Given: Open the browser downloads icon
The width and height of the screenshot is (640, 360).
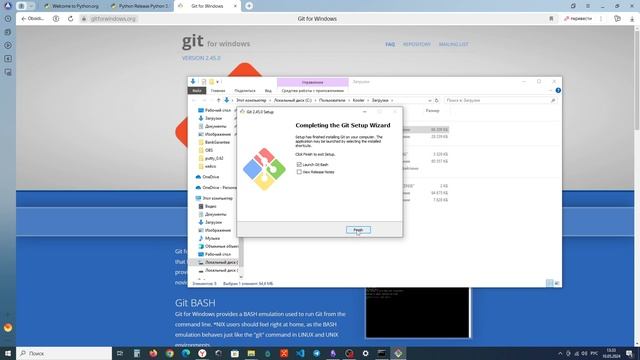Looking at the screenshot, I should tap(632, 19).
